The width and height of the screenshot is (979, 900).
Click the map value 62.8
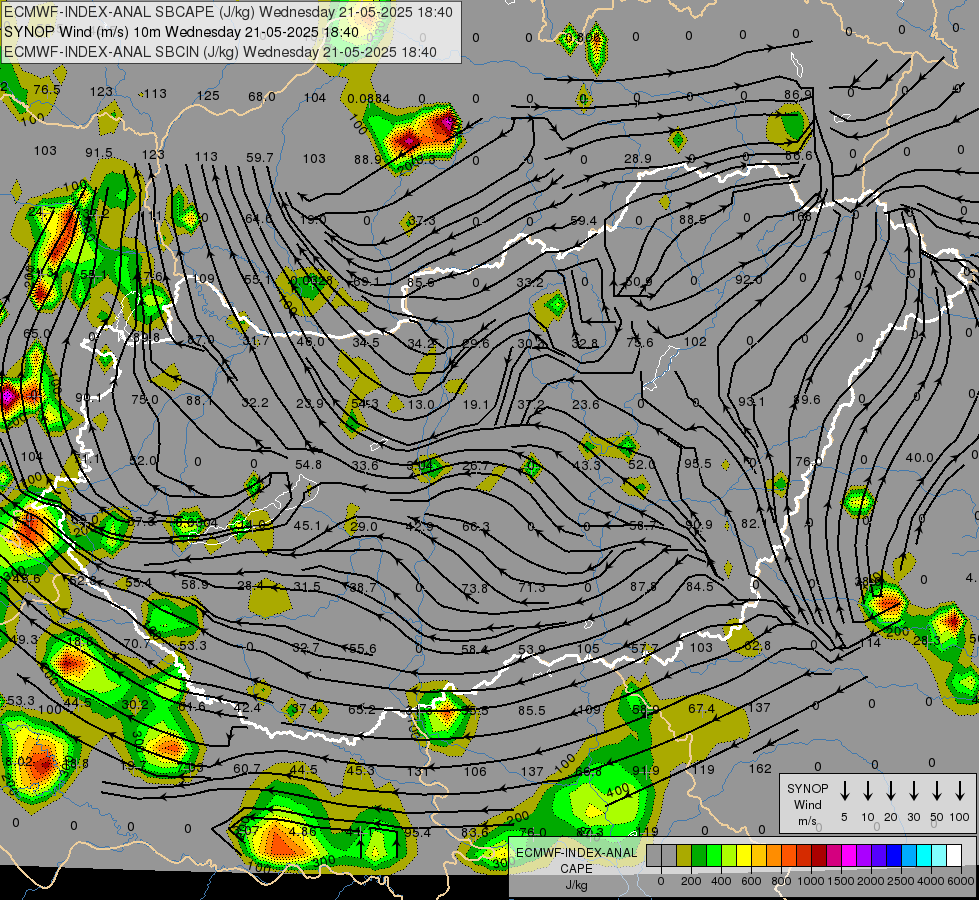click(x=757, y=645)
